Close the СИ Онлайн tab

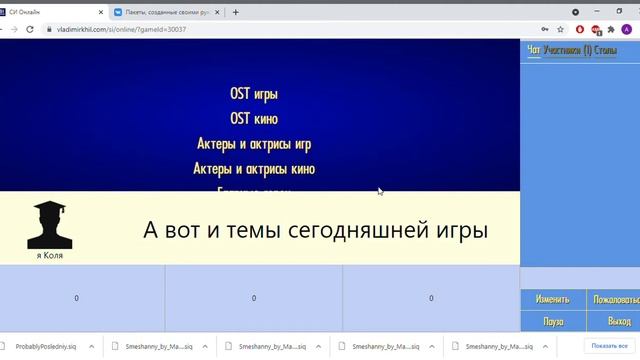point(101,12)
